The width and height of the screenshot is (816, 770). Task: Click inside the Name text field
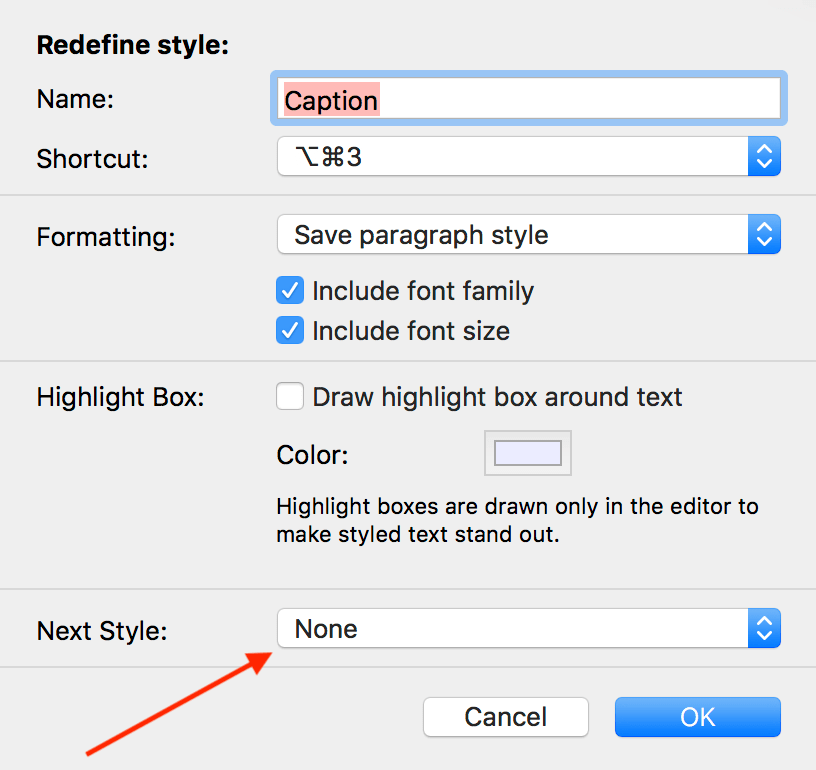click(529, 98)
